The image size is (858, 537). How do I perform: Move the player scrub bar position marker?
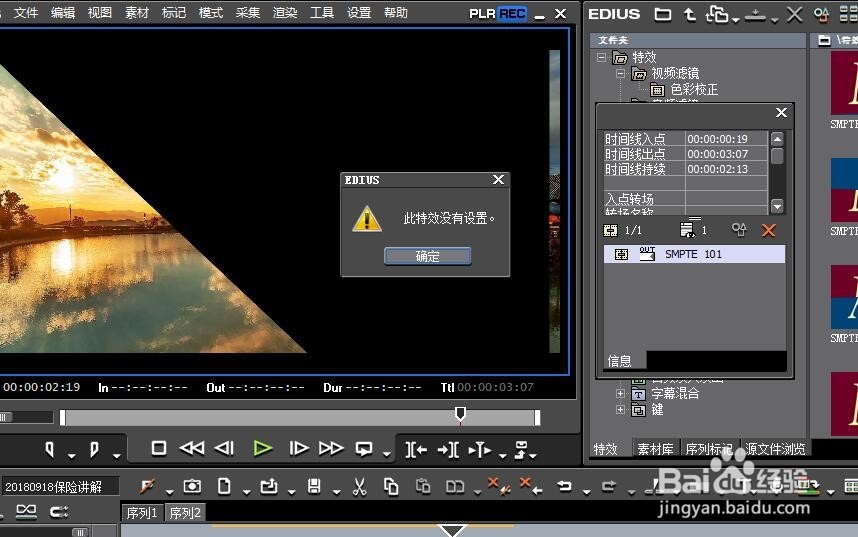click(x=460, y=414)
